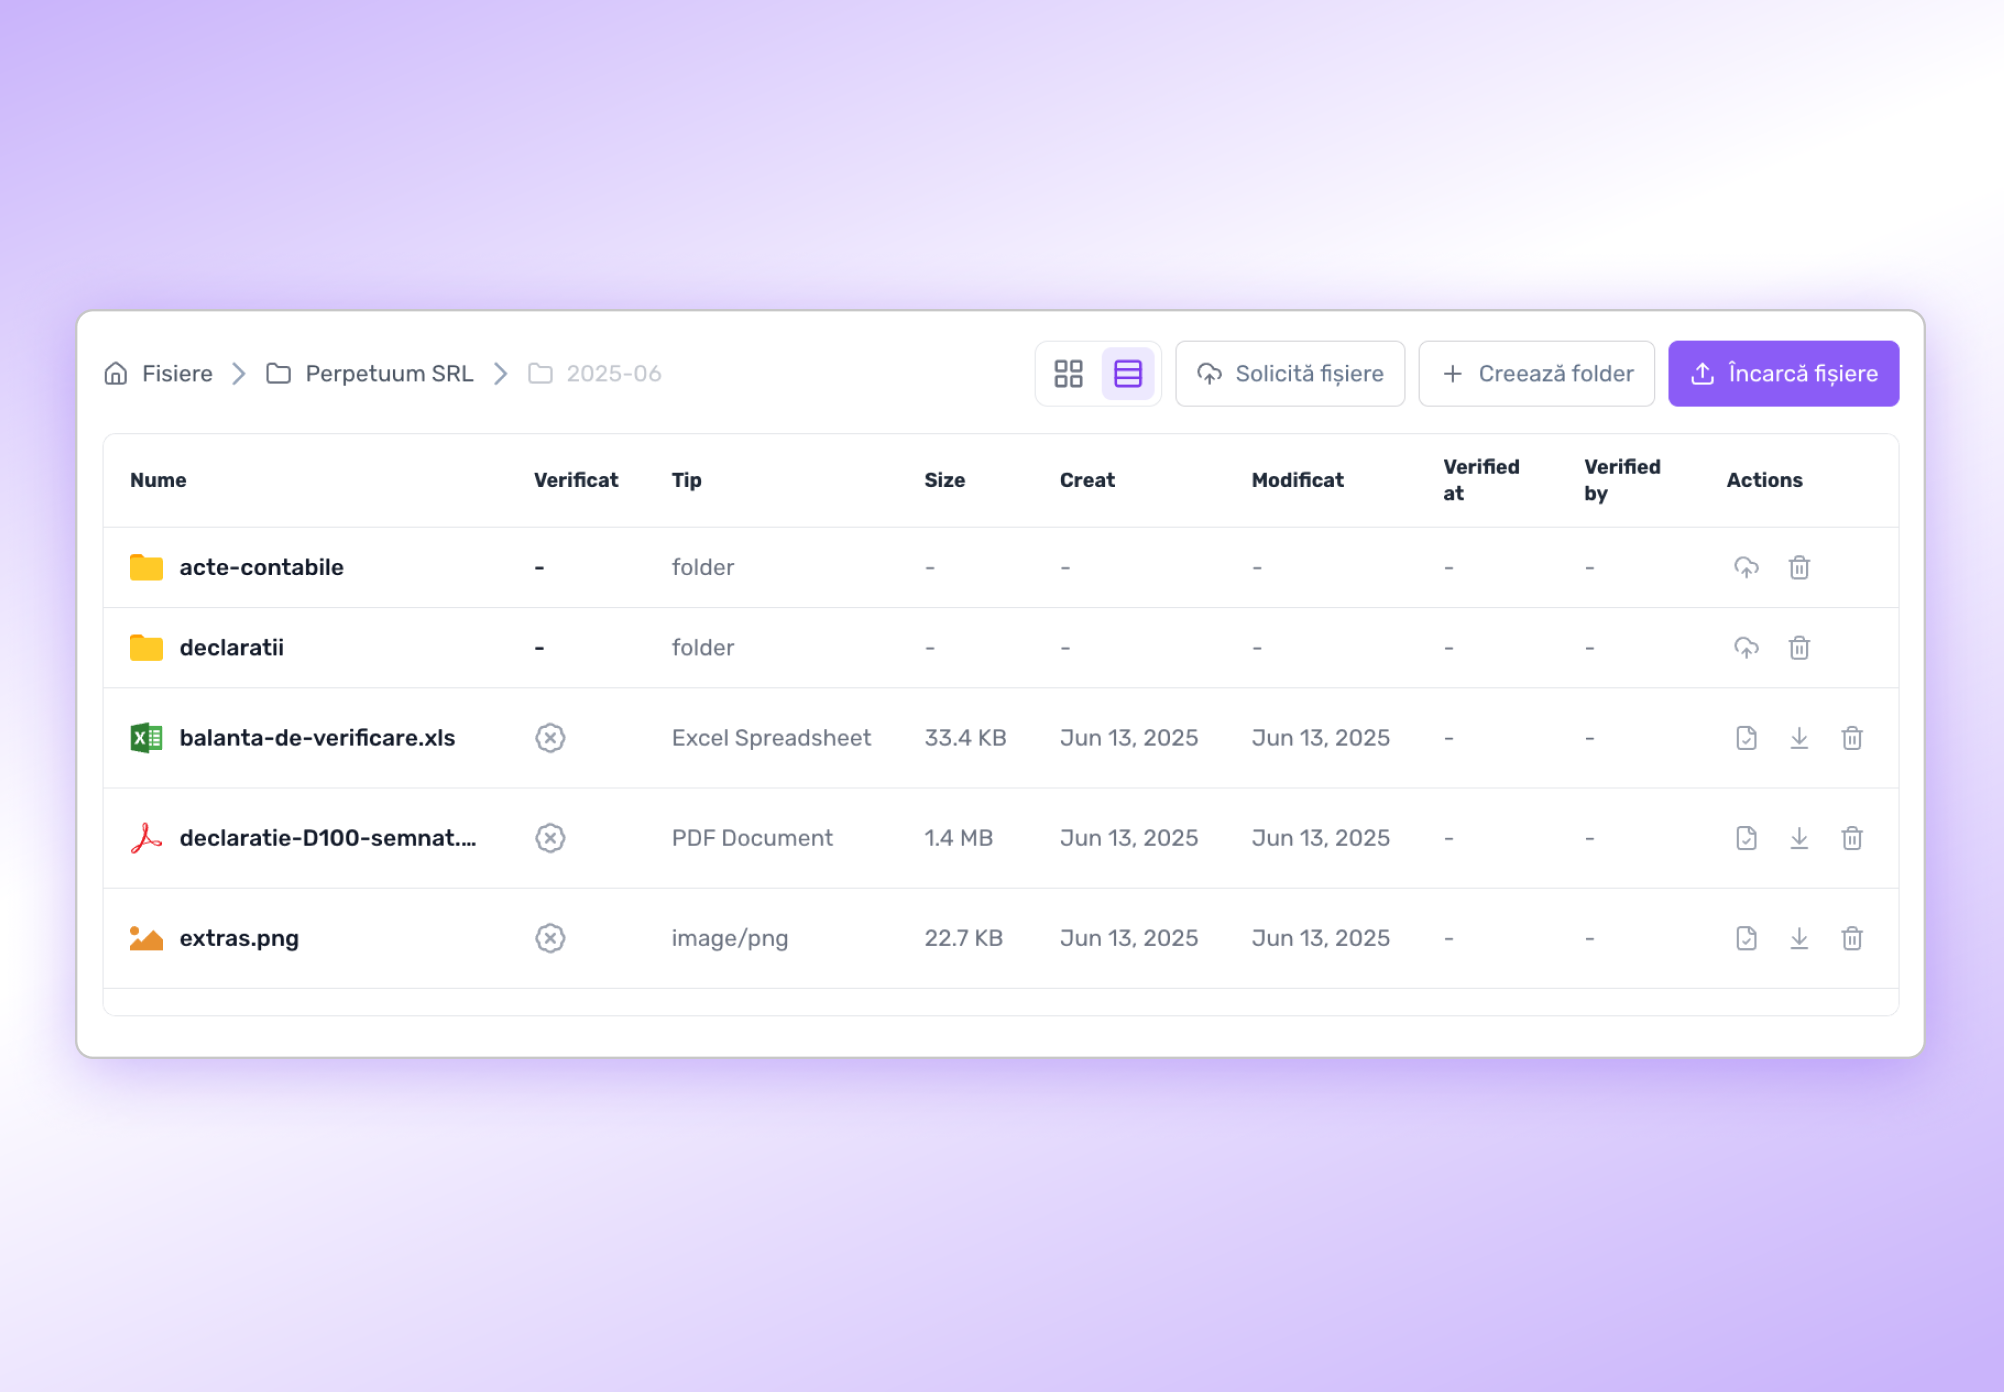This screenshot has width=2004, height=1392.
Task: Toggle verification status for extras.png
Action: [x=550, y=938]
